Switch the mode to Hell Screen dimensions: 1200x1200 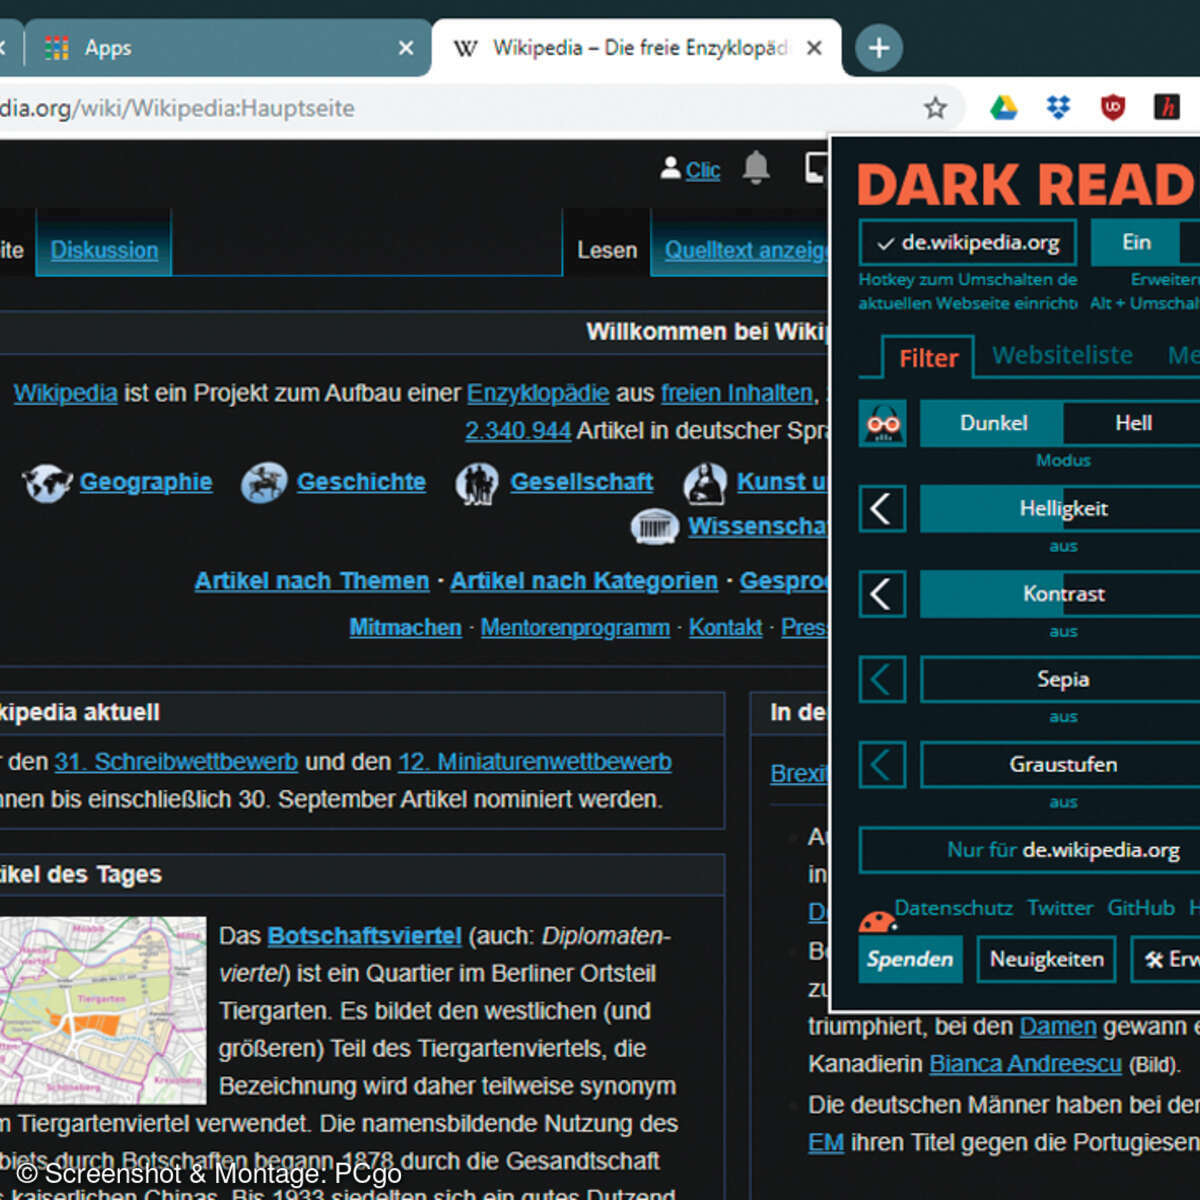1131,422
